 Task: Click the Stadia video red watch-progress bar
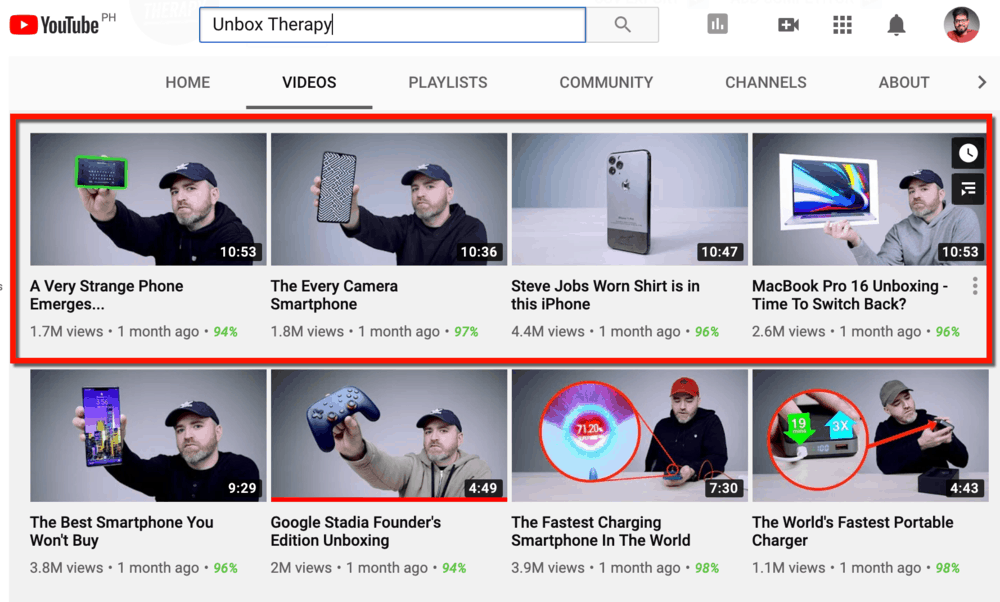389,499
